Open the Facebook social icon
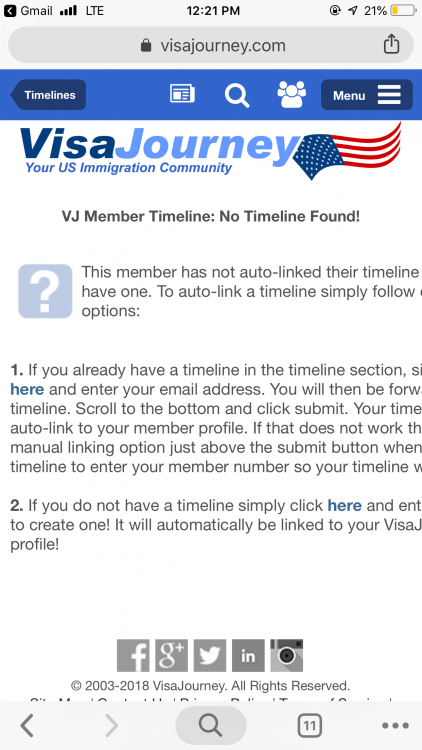Image resolution: width=422 pixels, height=750 pixels. [x=133, y=655]
